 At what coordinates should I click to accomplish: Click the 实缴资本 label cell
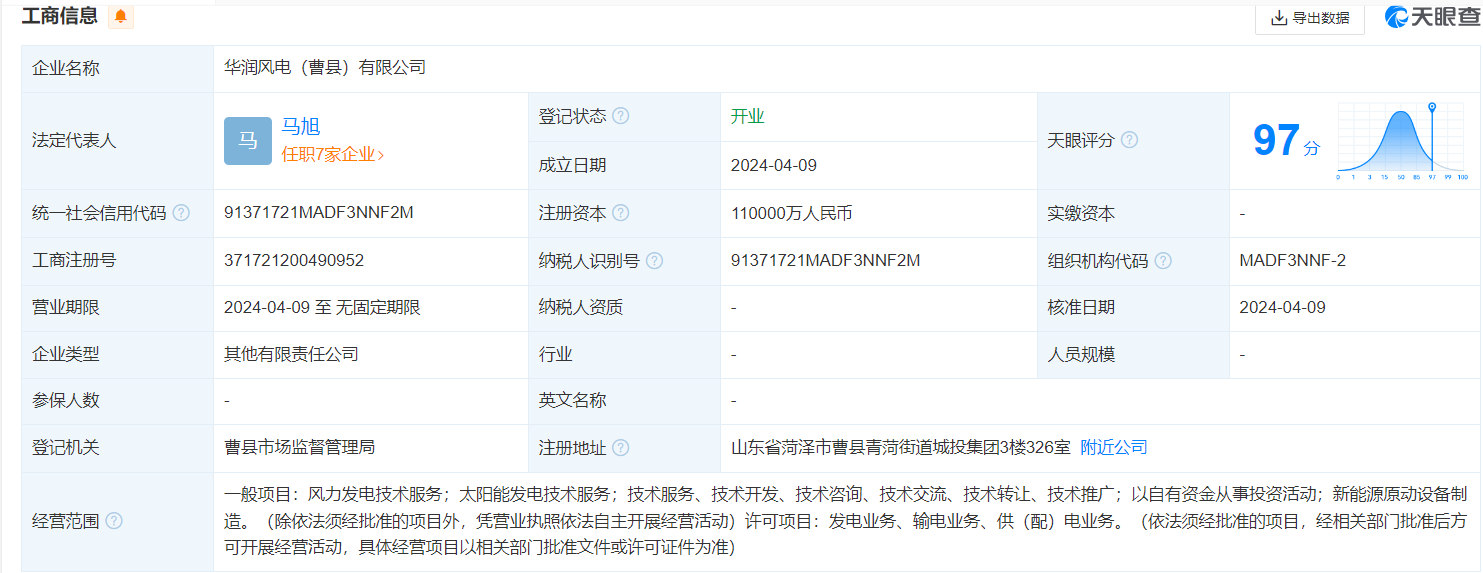coord(1134,213)
